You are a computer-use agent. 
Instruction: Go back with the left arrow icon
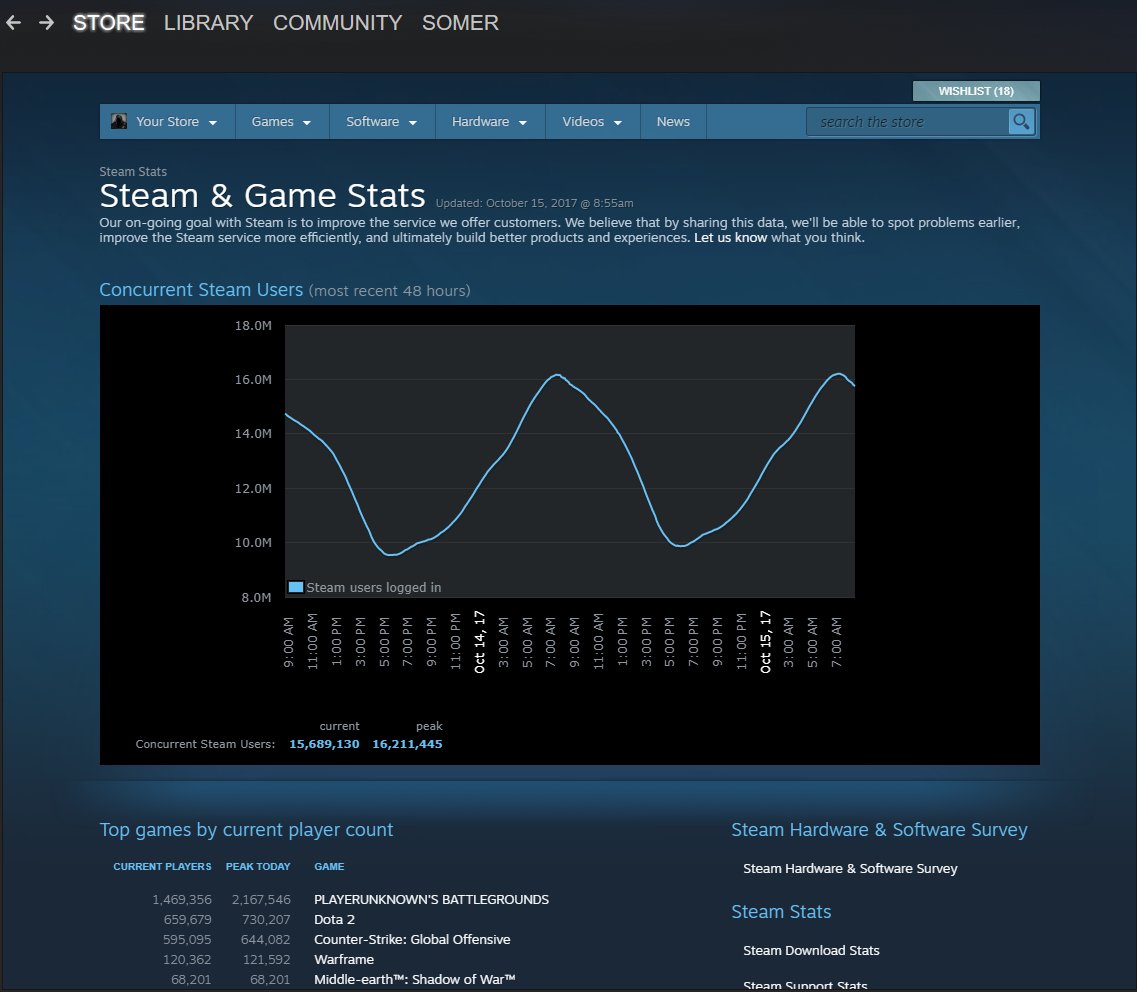13,22
